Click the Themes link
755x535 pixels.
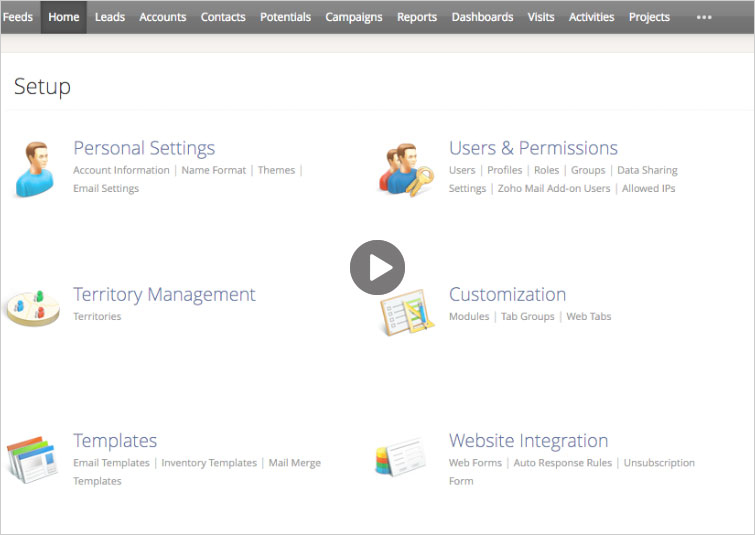pyautogui.click(x=276, y=170)
